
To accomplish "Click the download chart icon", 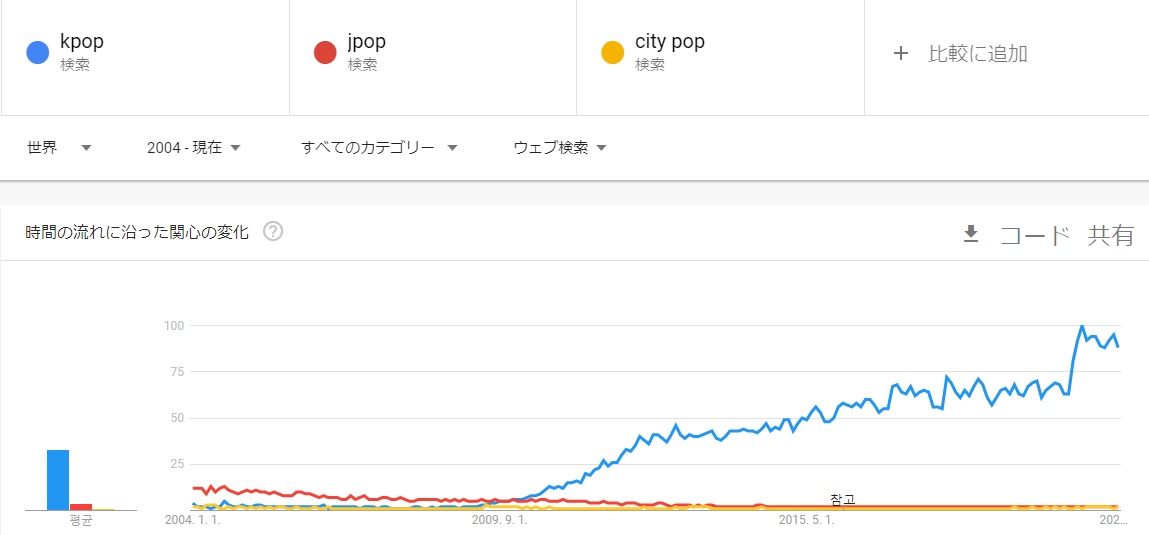I will 970,234.
